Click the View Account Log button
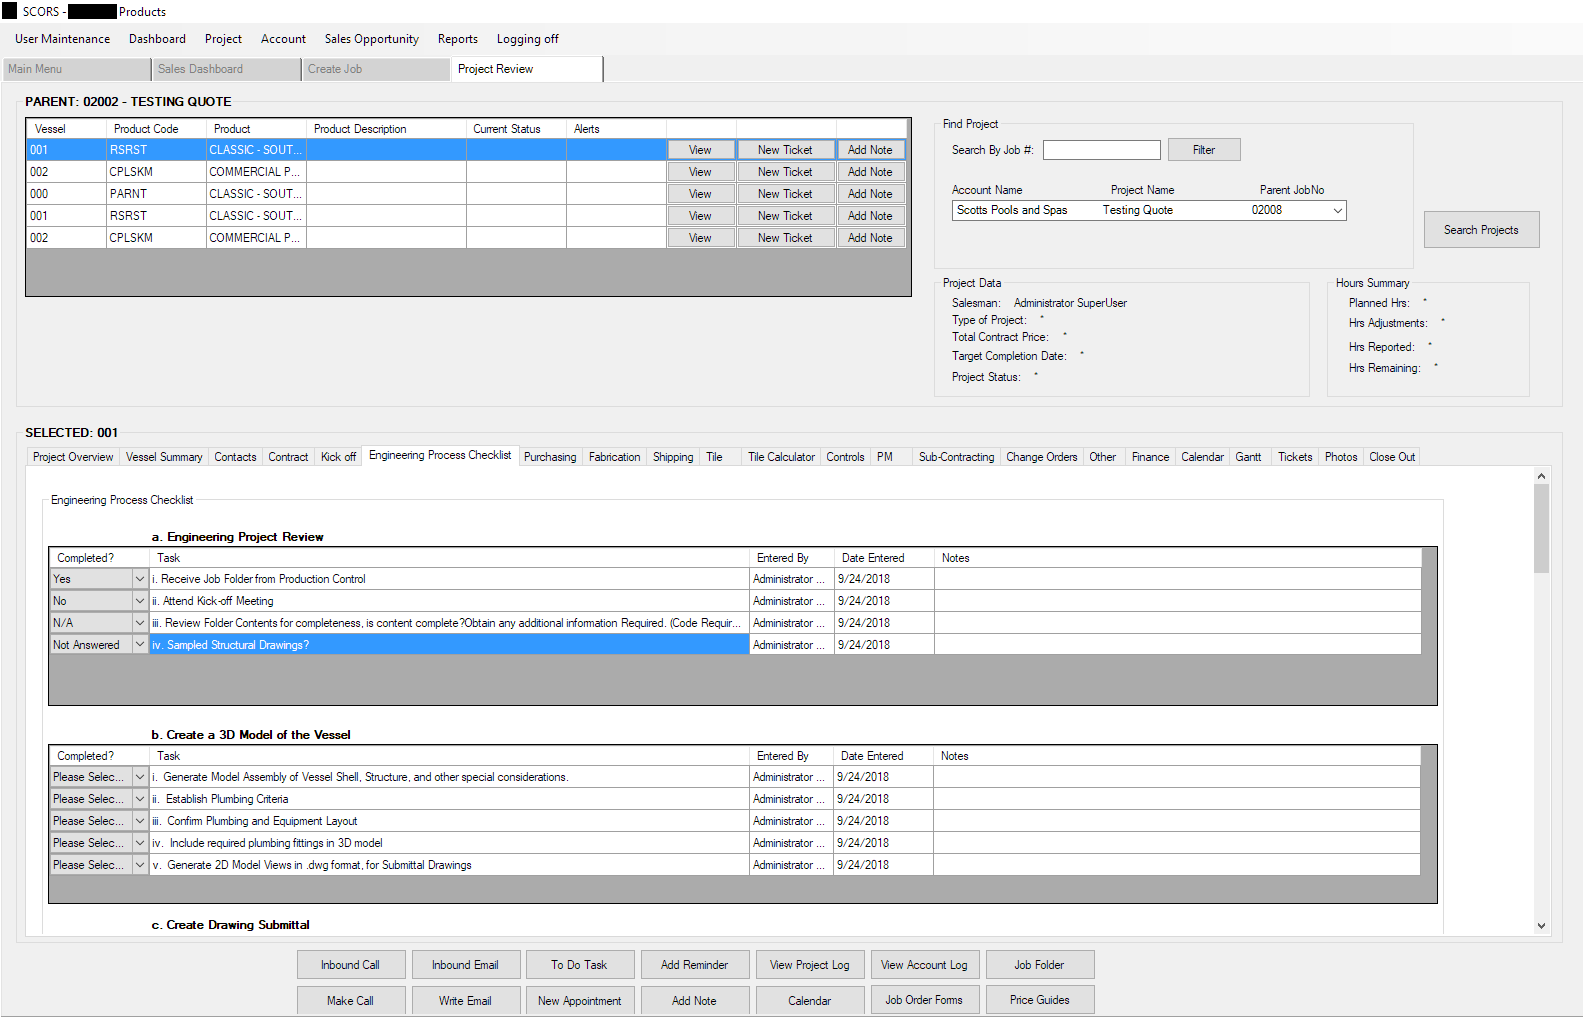Viewport: 1583px width, 1017px height. (924, 965)
